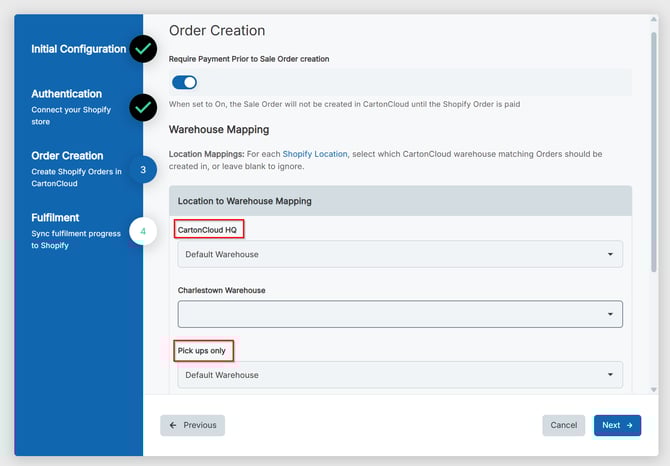Click scrollbar down arrow at bottom

[654, 389]
